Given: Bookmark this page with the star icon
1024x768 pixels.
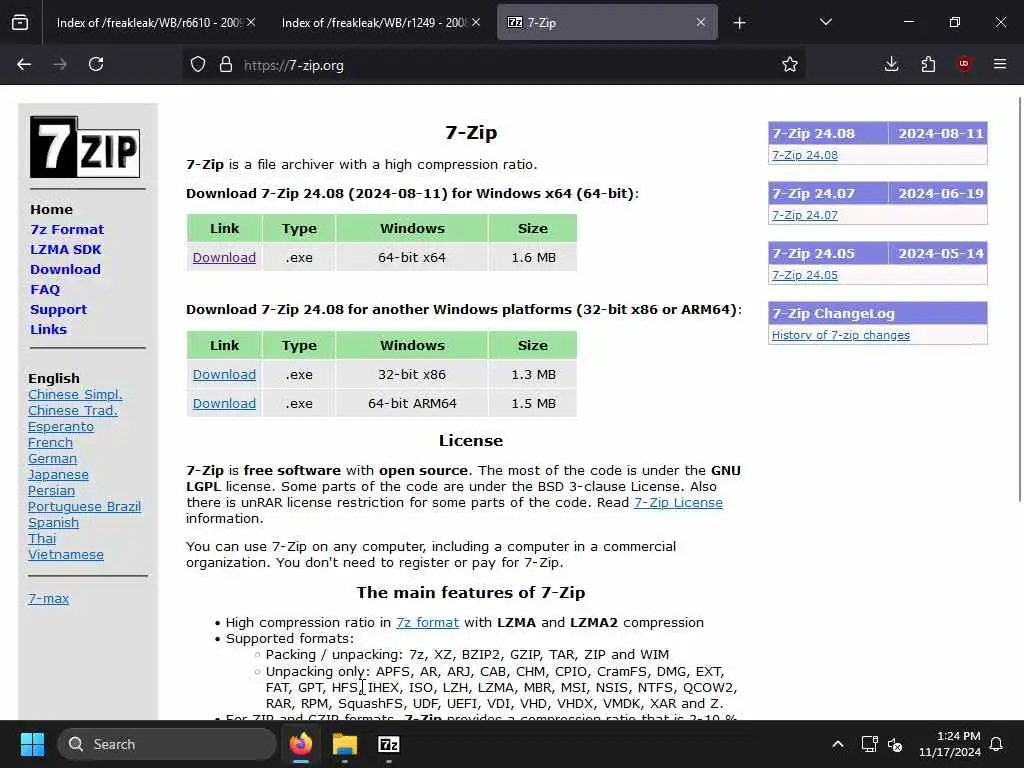Looking at the screenshot, I should (790, 64).
